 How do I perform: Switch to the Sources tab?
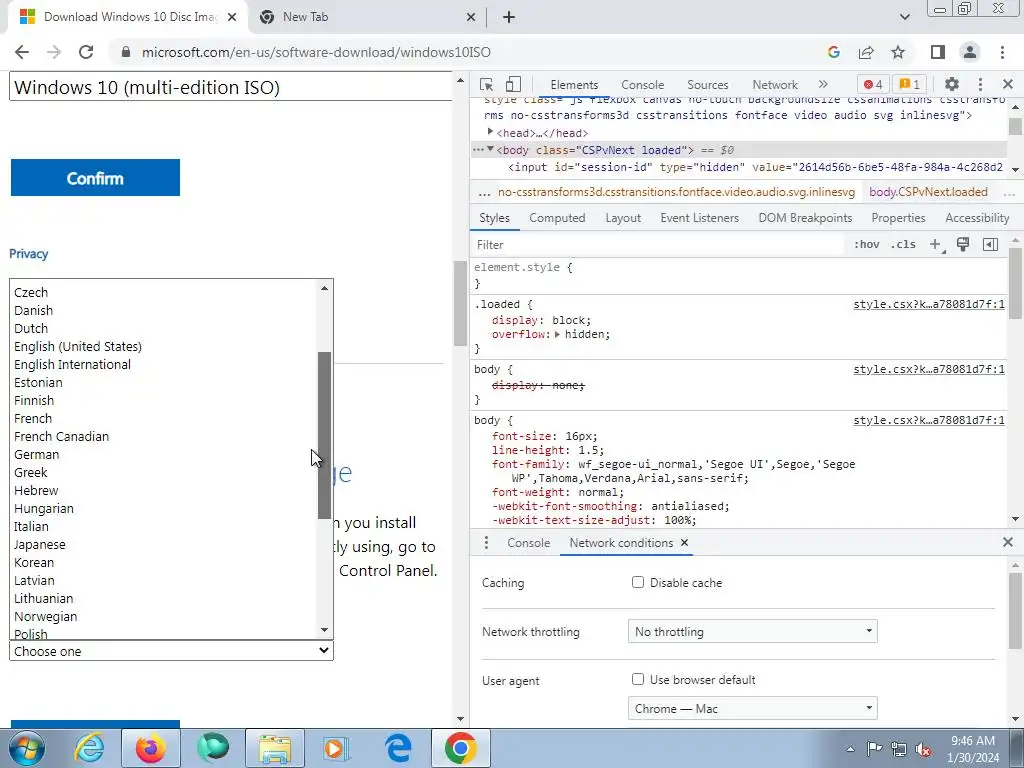(x=707, y=85)
